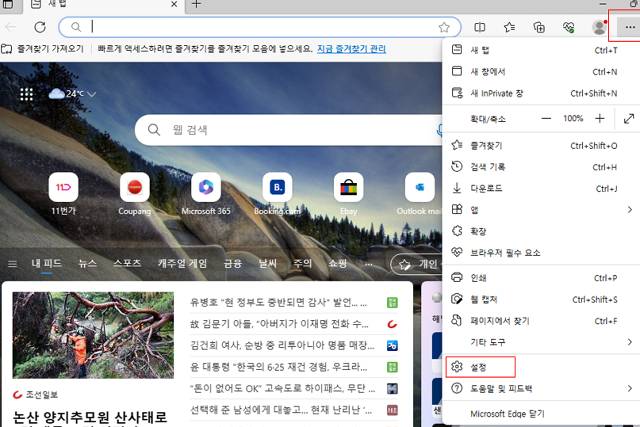Open the Coupang quick link tile

(135, 187)
